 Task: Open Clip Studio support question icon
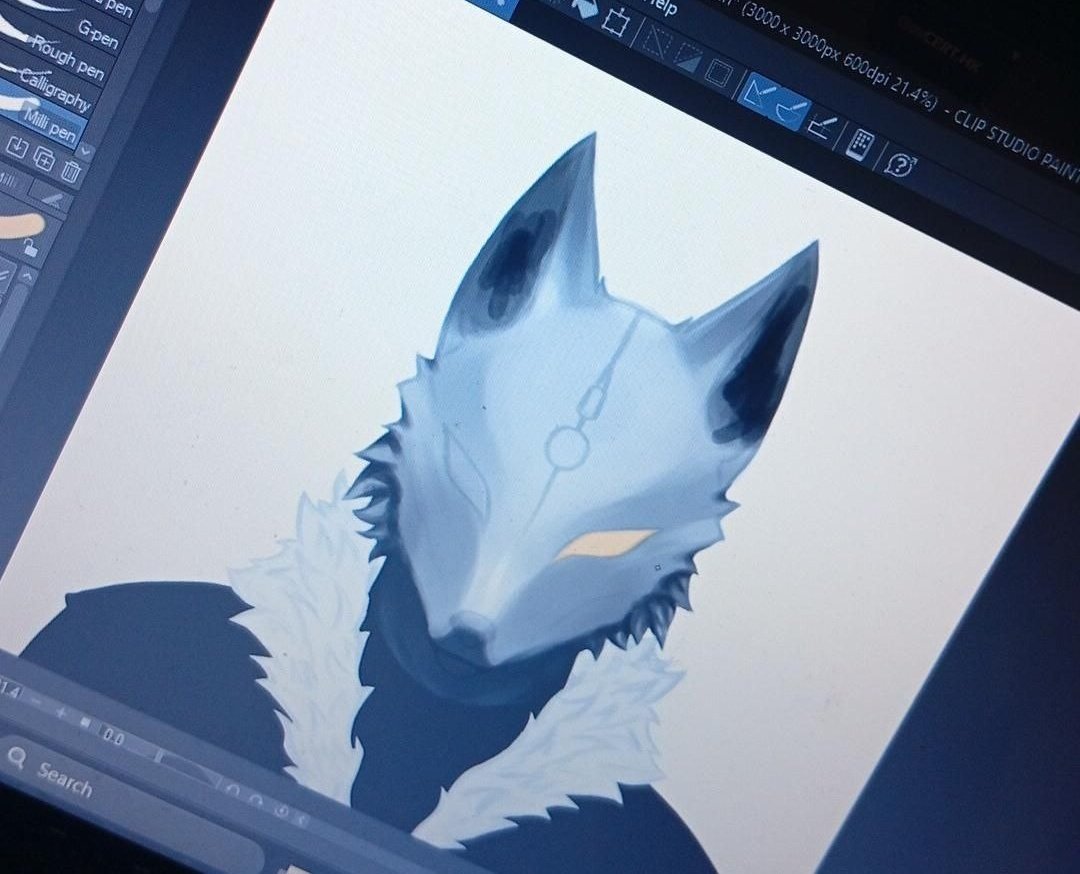click(x=900, y=165)
